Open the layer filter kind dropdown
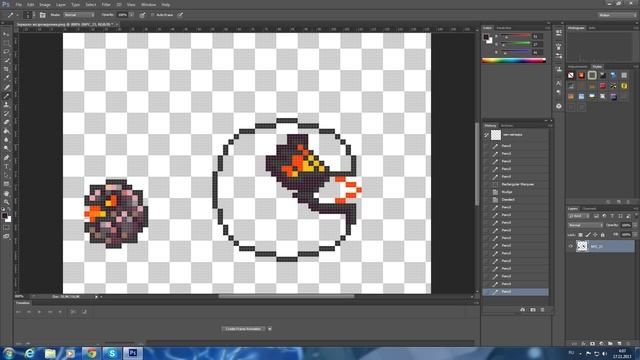 pos(579,216)
